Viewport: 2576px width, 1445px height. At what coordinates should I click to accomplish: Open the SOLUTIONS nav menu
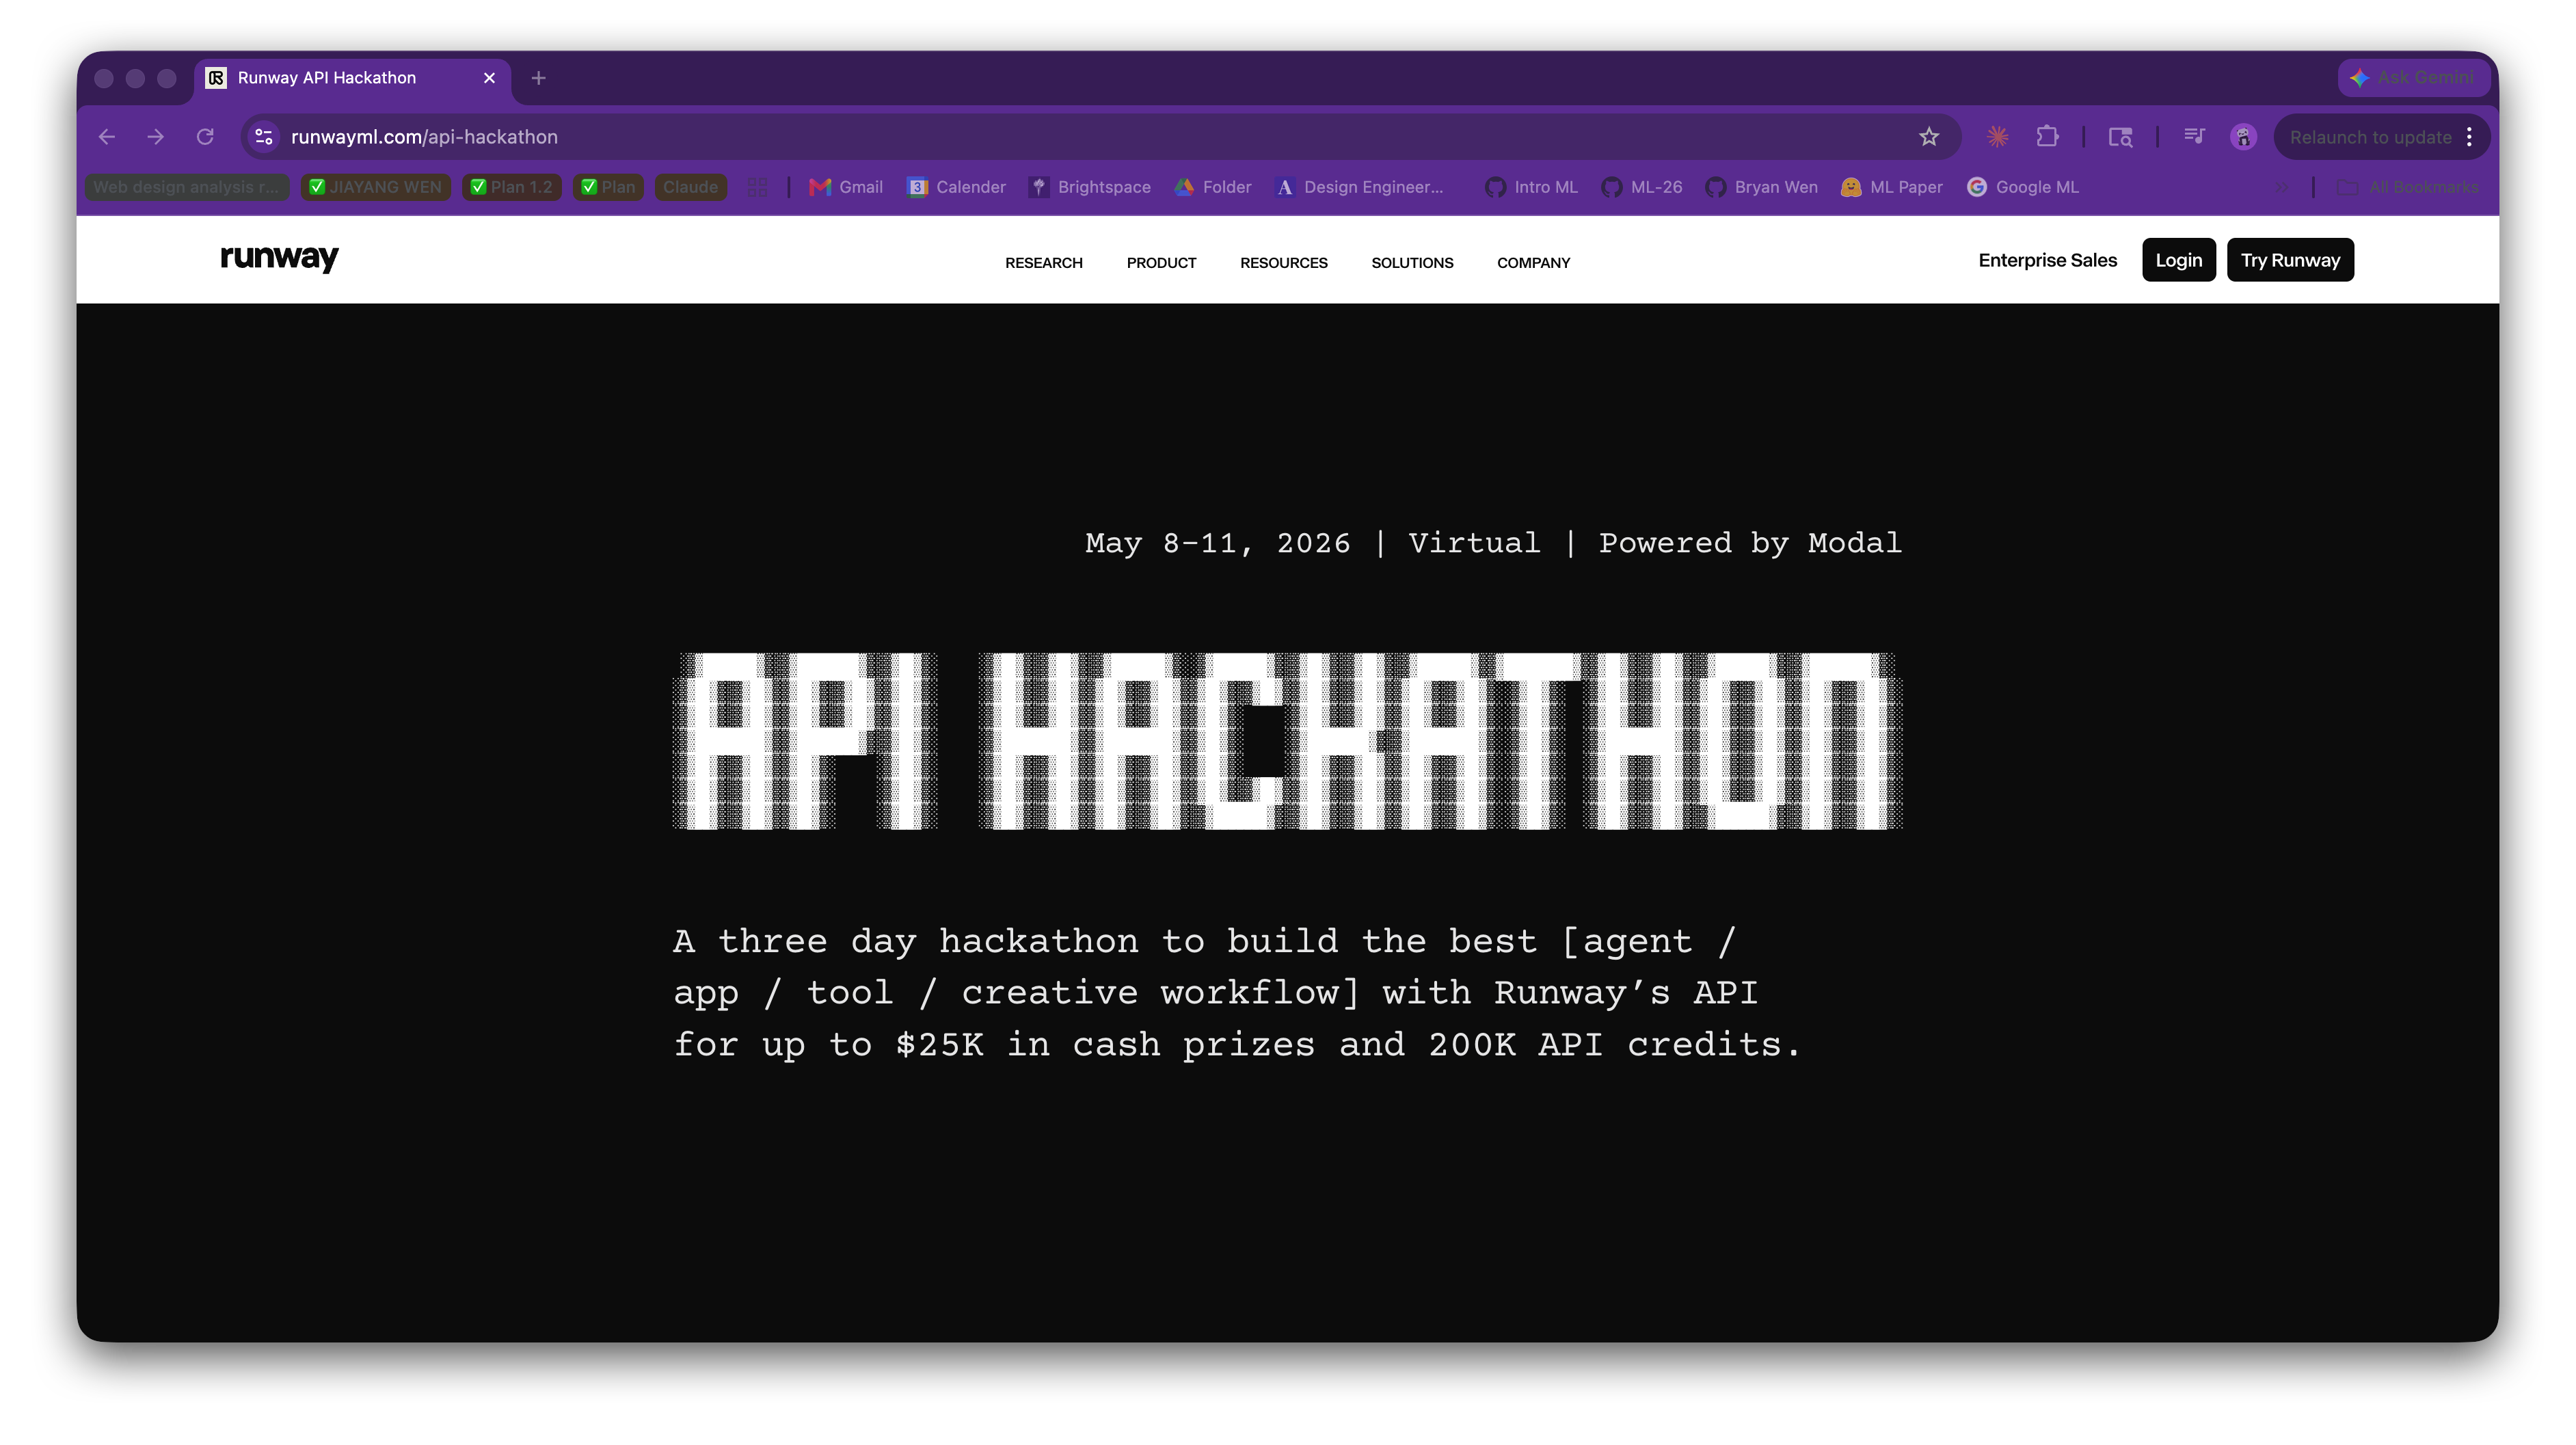(x=1412, y=263)
